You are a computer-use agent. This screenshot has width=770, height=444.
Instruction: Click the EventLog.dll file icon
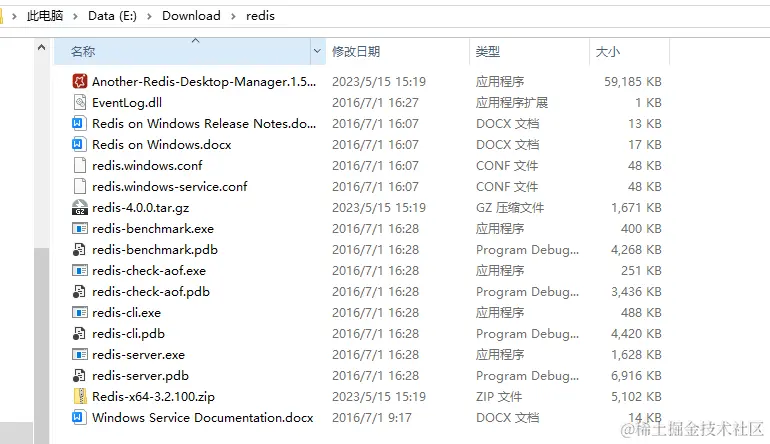click(x=80, y=102)
